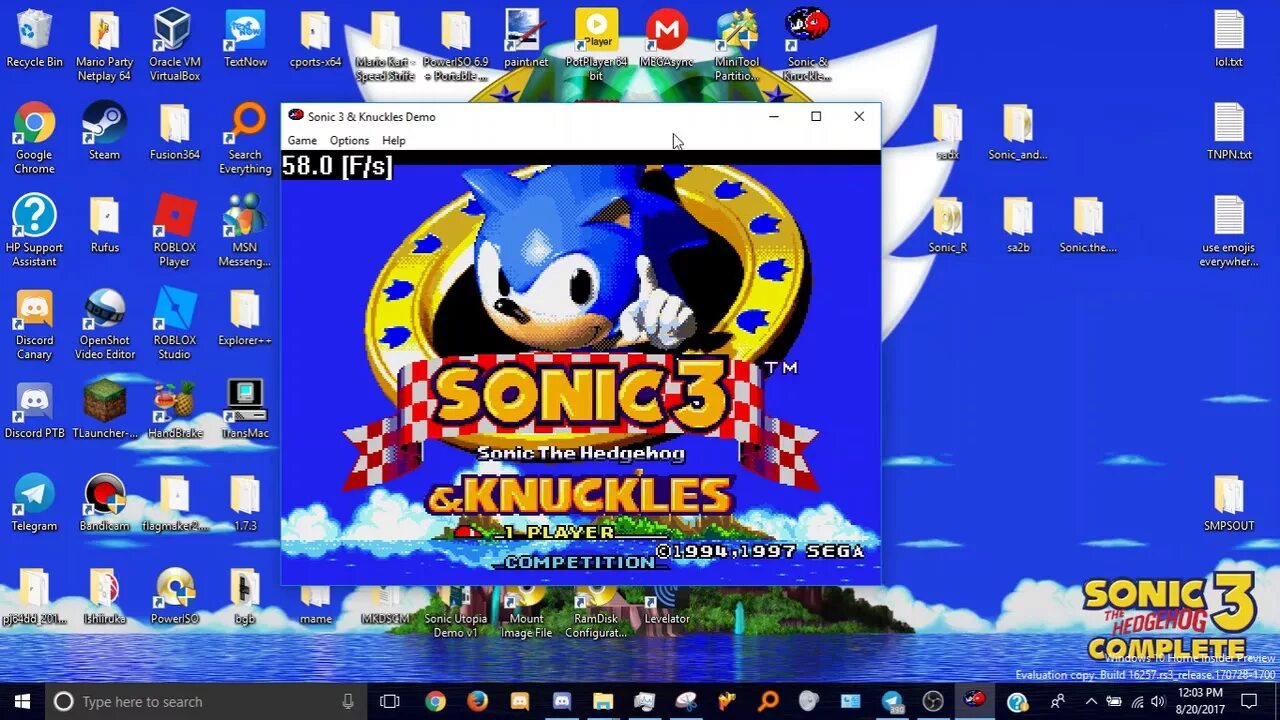Open TLauncher Minecraft icon
The height and width of the screenshot is (720, 1280).
coord(104,411)
